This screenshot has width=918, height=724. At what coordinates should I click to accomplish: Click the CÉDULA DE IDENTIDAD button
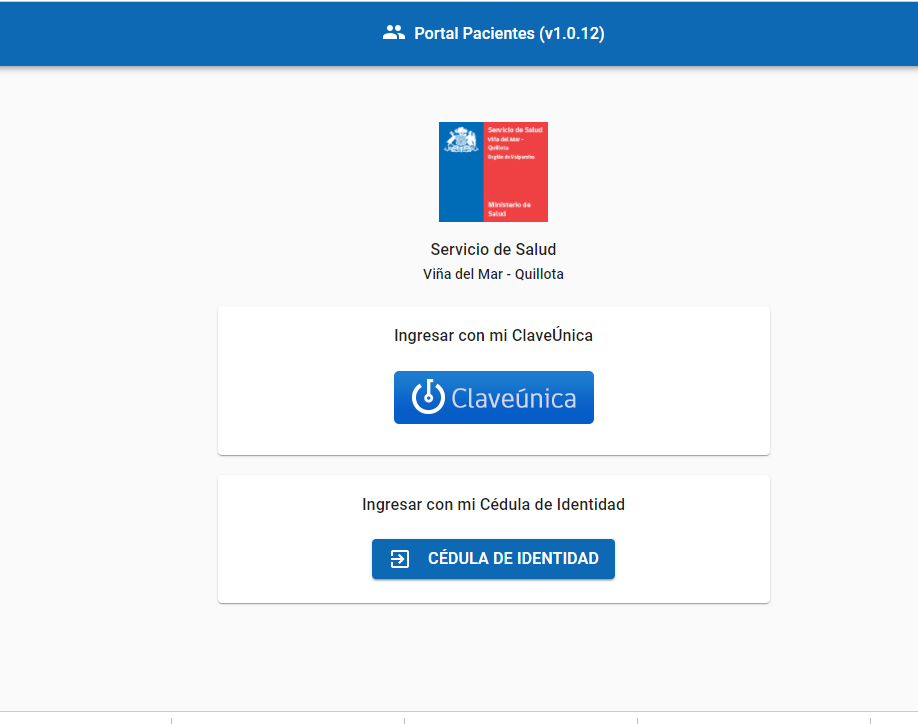[x=494, y=559]
